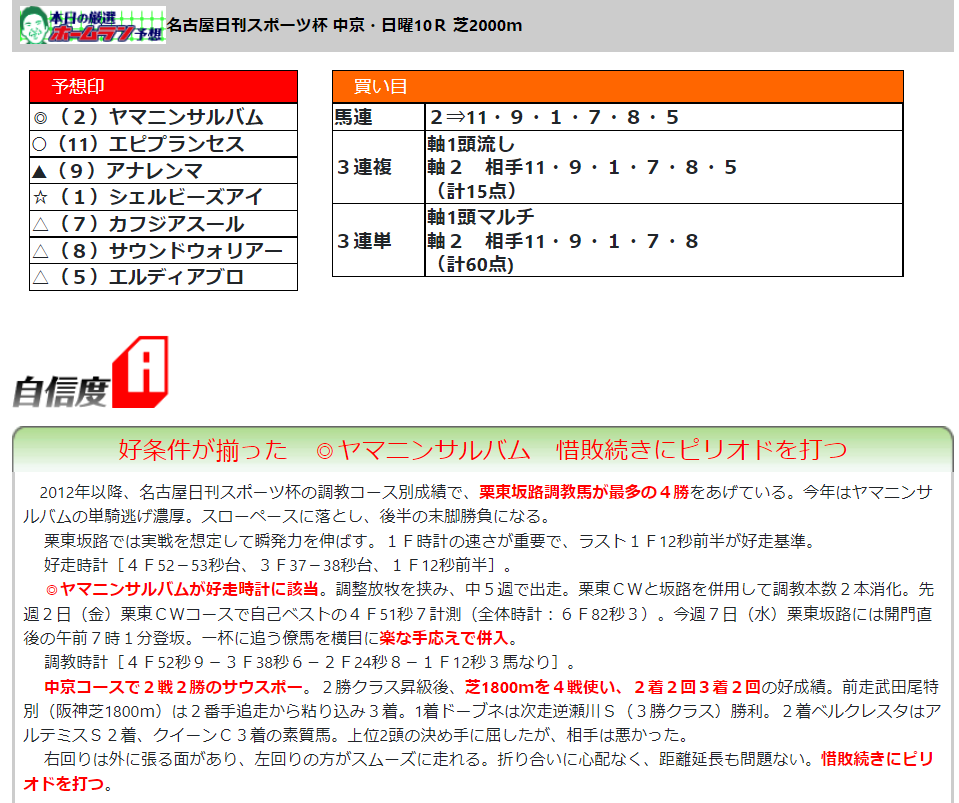This screenshot has height=803, width=959.
Task: Click the line starting 調教時計［4F52秒9
Action: pos(309,662)
